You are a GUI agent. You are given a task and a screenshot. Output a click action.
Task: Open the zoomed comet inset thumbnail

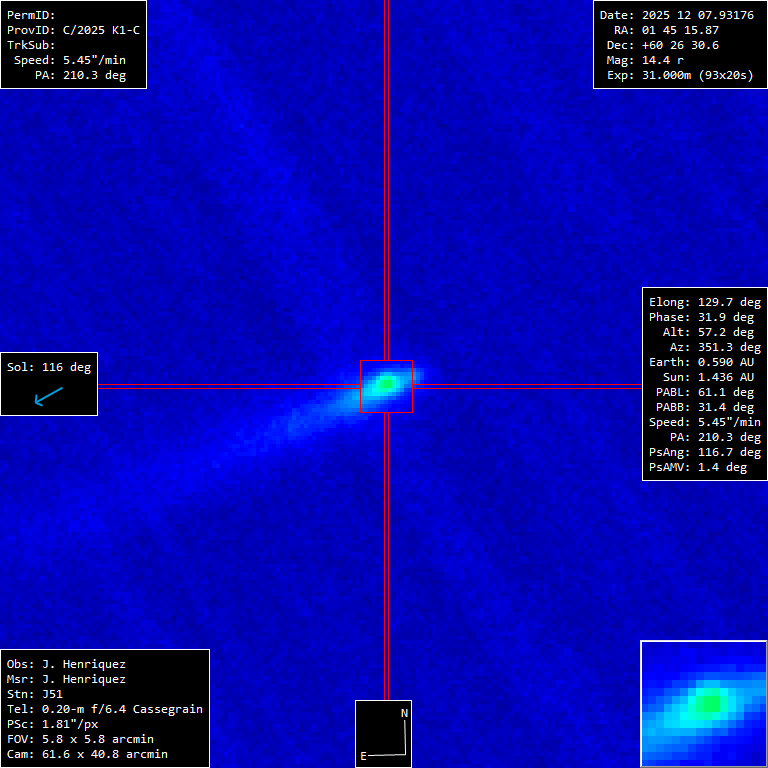pos(703,703)
